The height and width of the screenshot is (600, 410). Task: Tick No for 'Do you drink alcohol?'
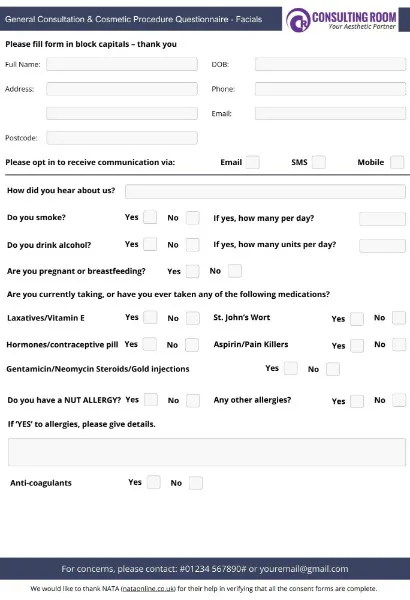193,245
